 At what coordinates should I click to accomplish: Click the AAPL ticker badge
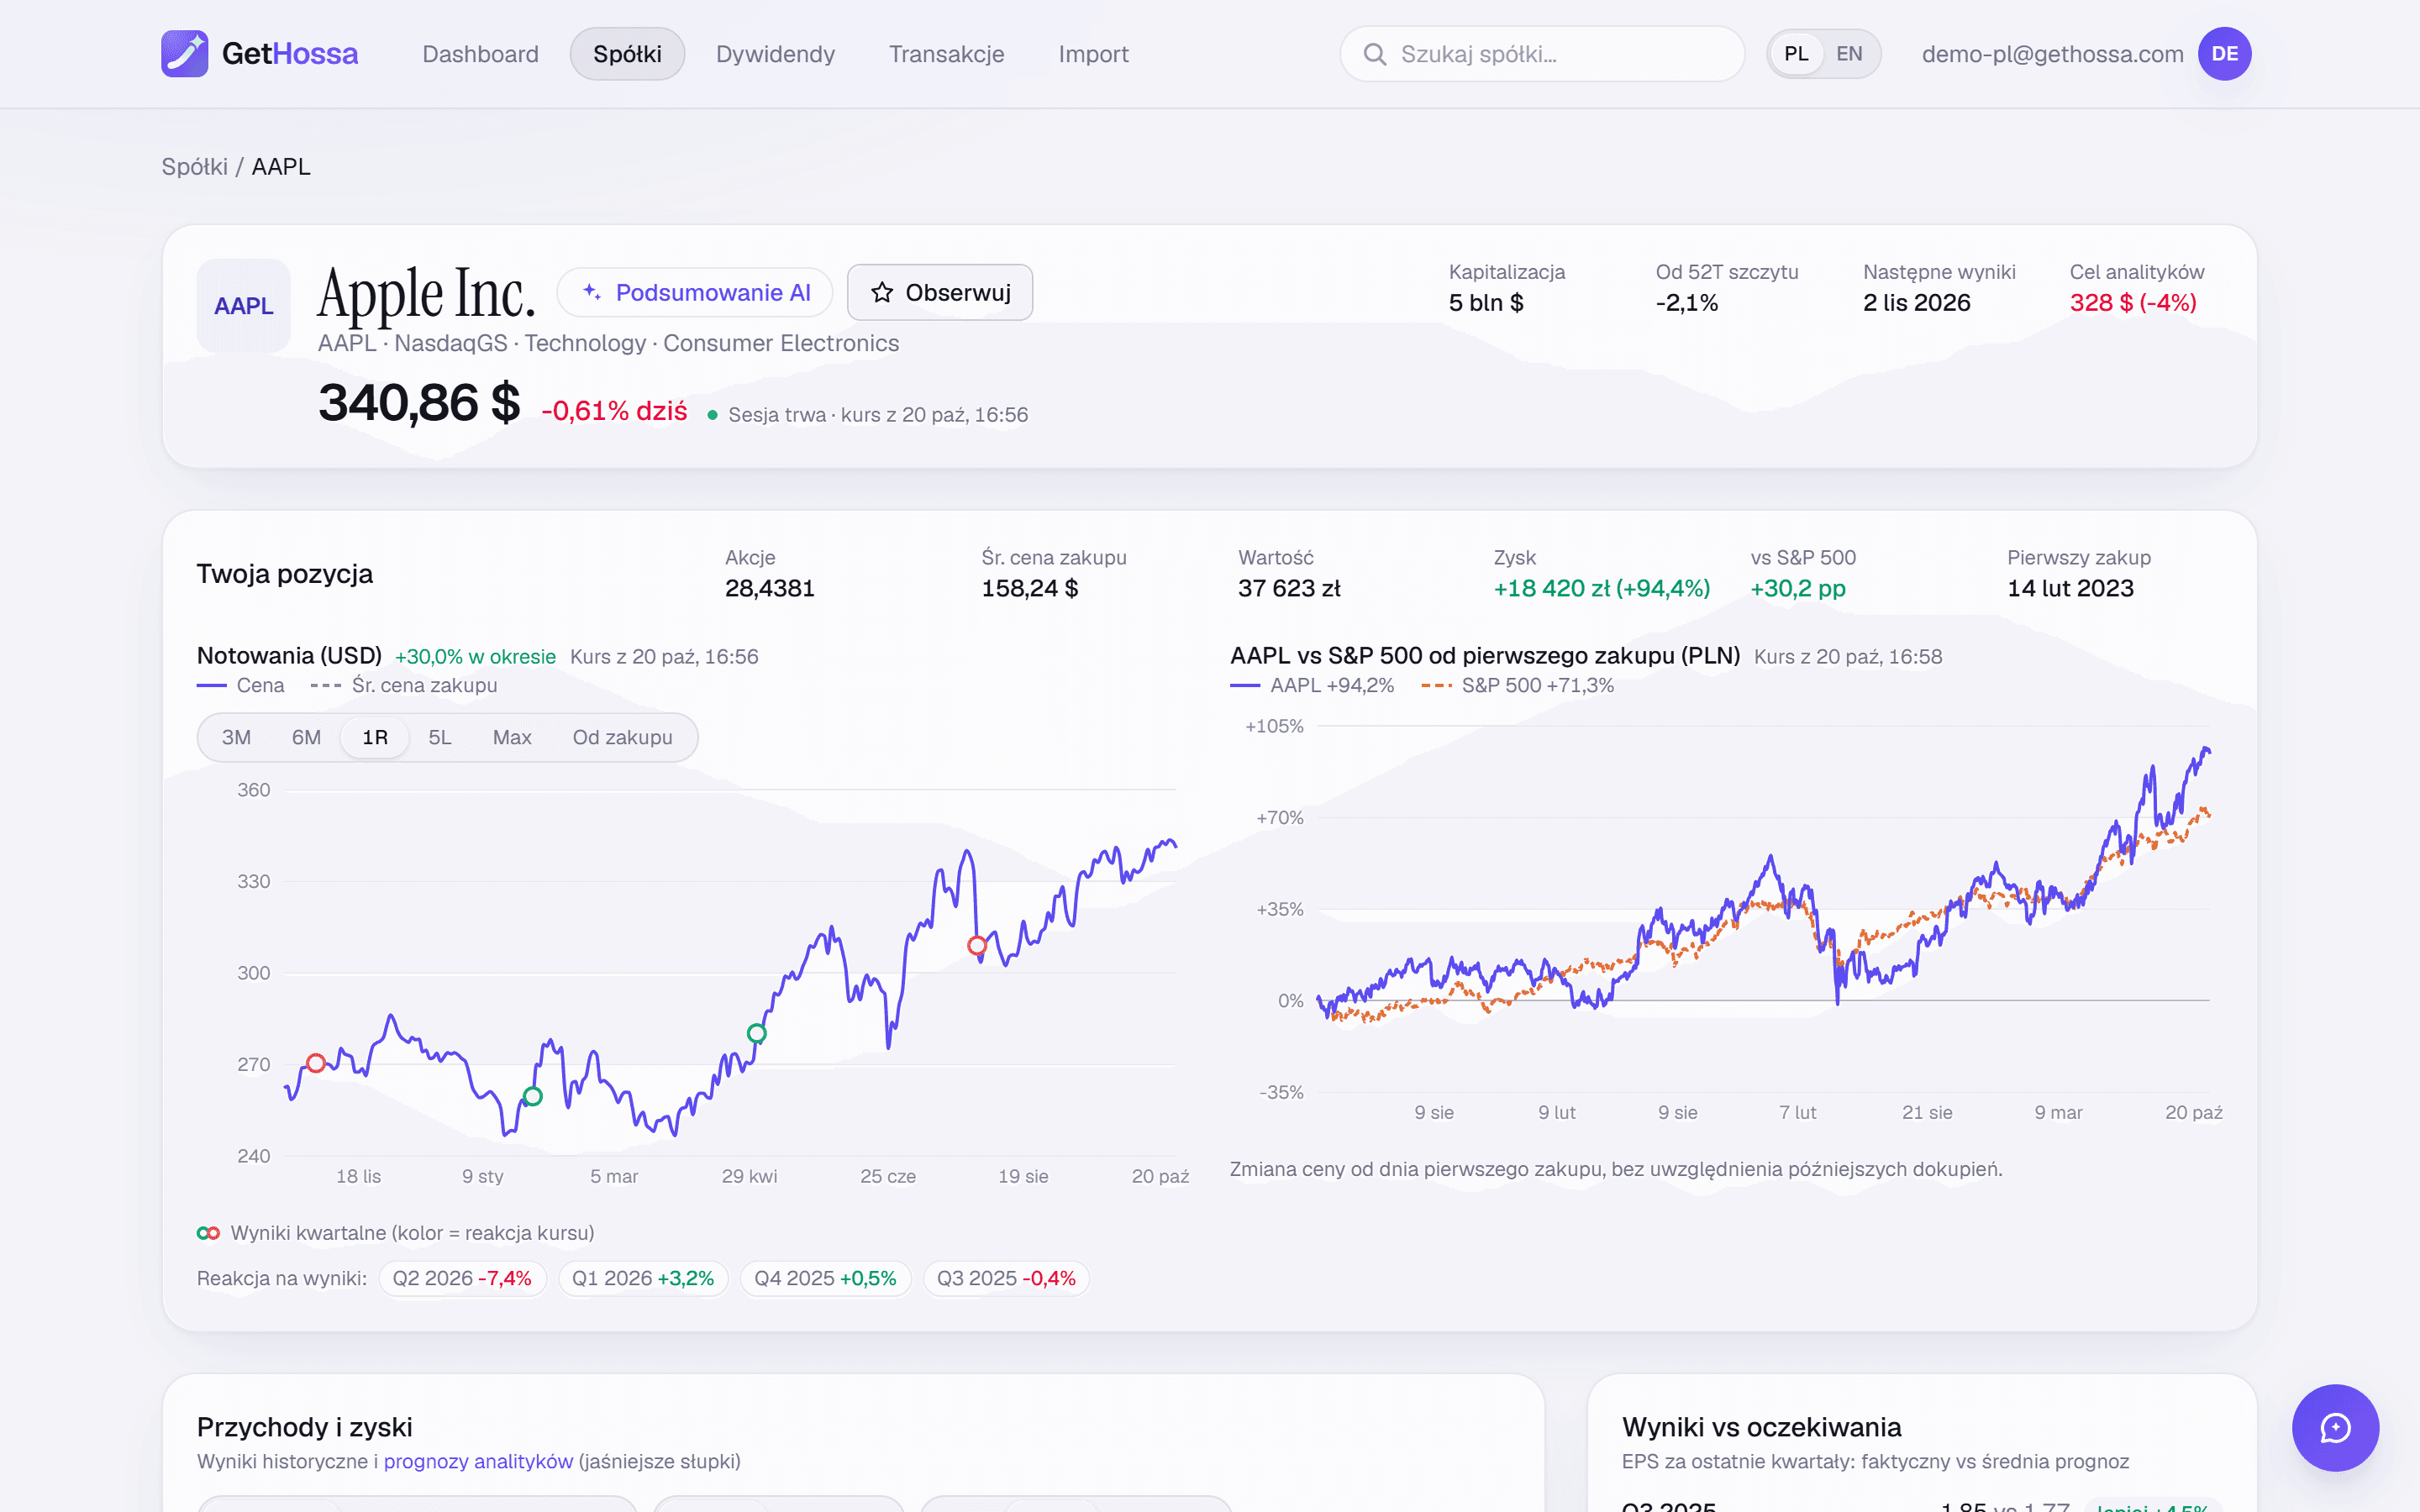click(244, 306)
